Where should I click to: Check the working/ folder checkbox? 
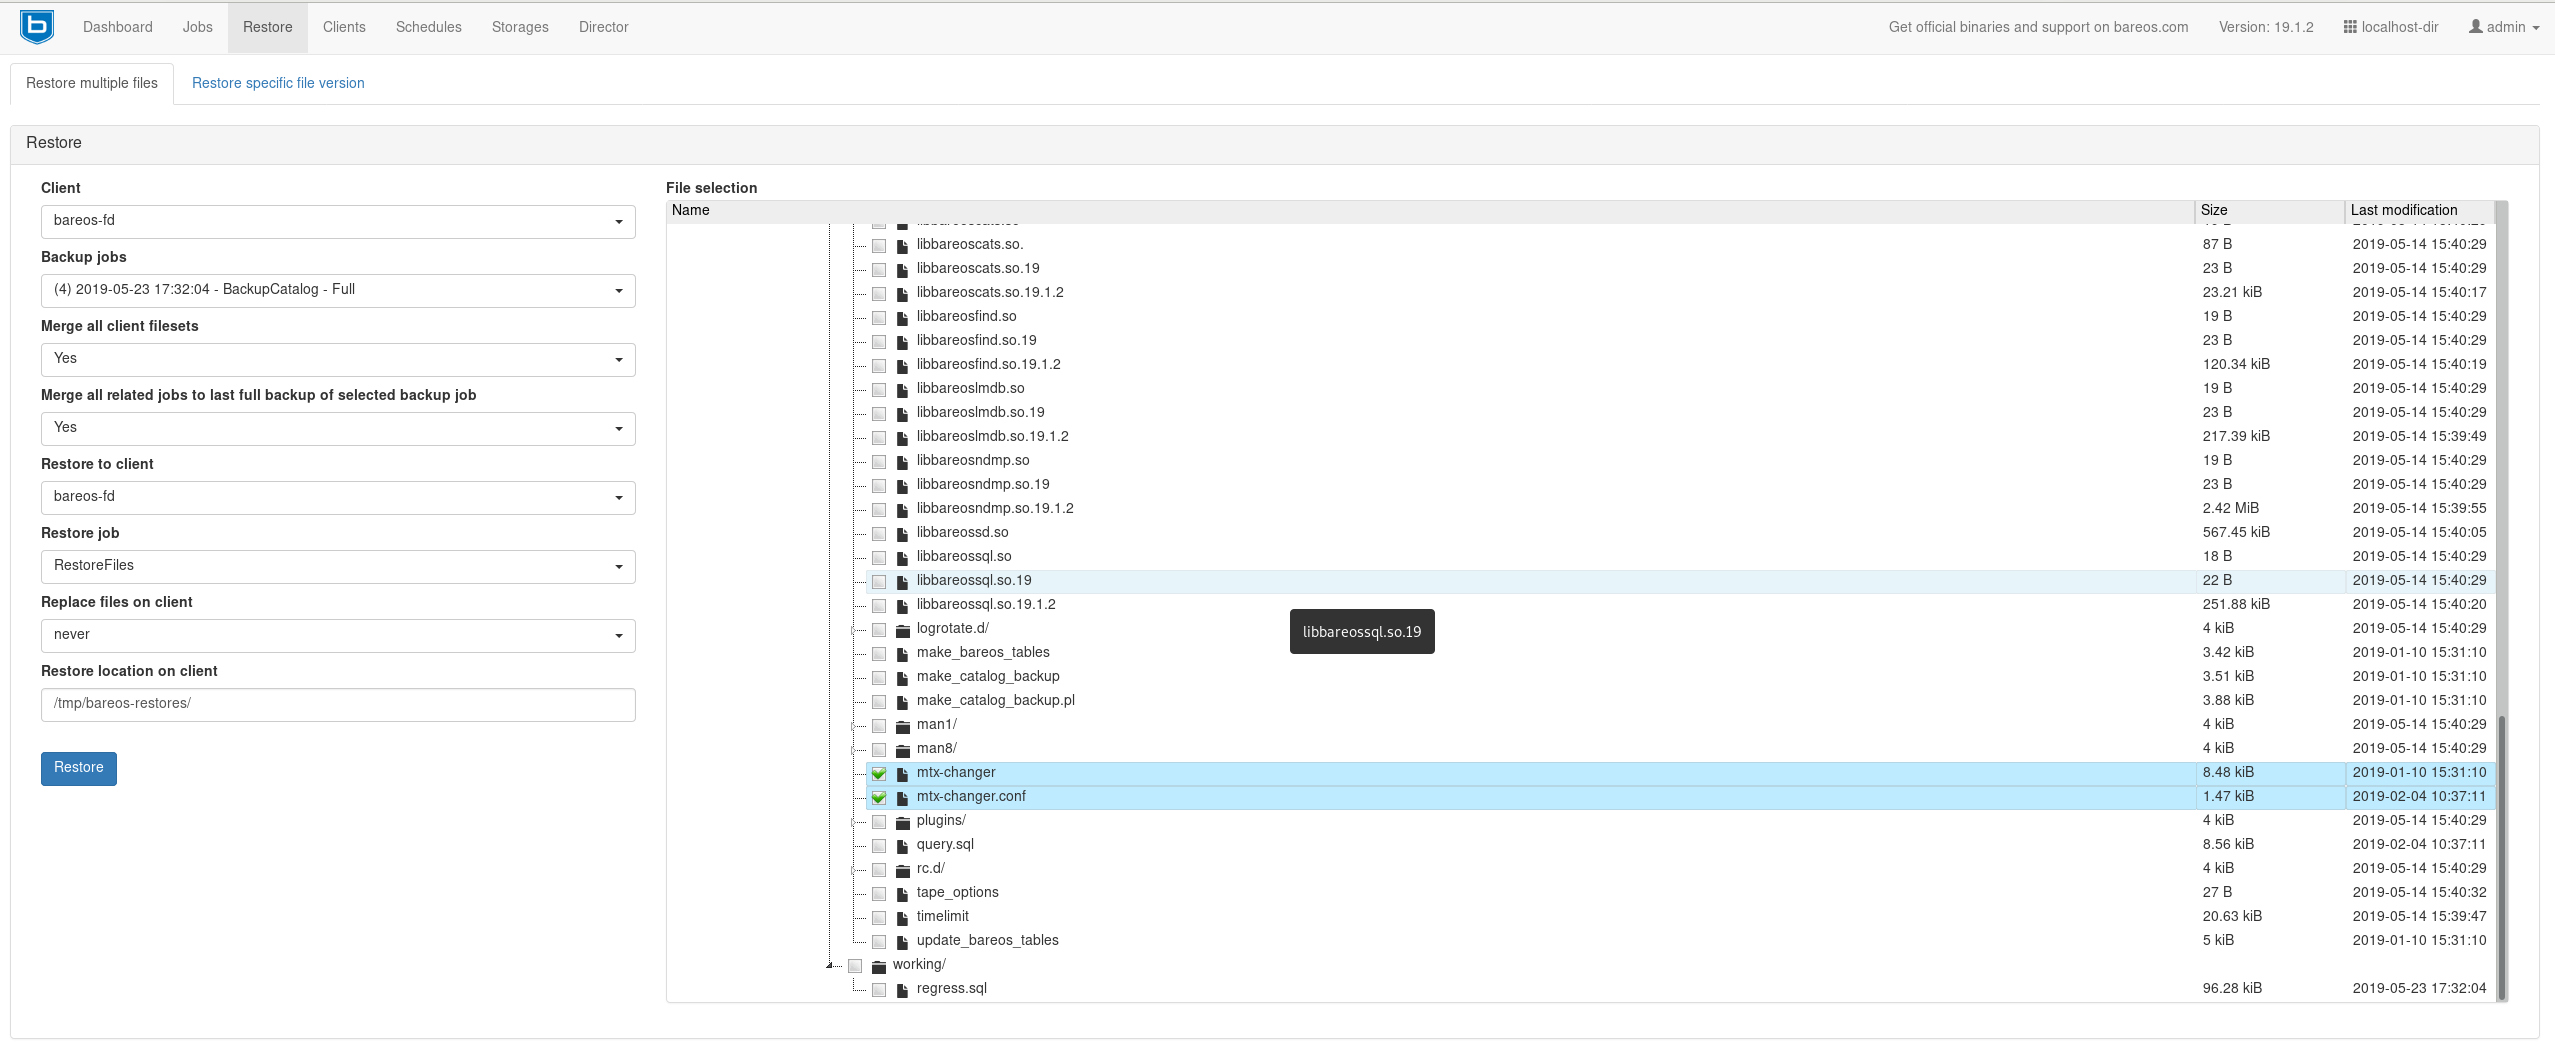[x=855, y=965]
